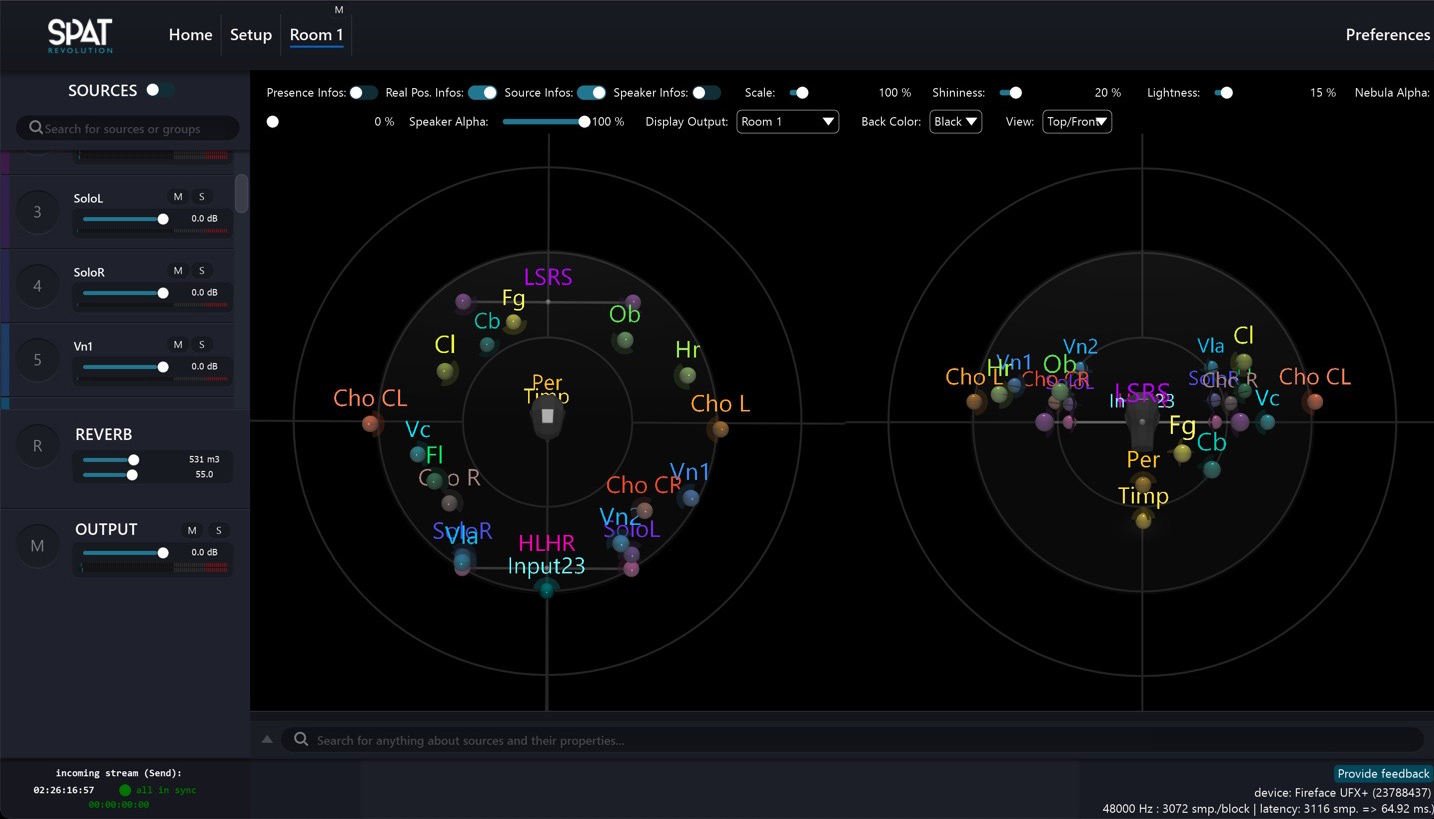Toggle Presence Infos switch
1434x819 pixels.
363,93
